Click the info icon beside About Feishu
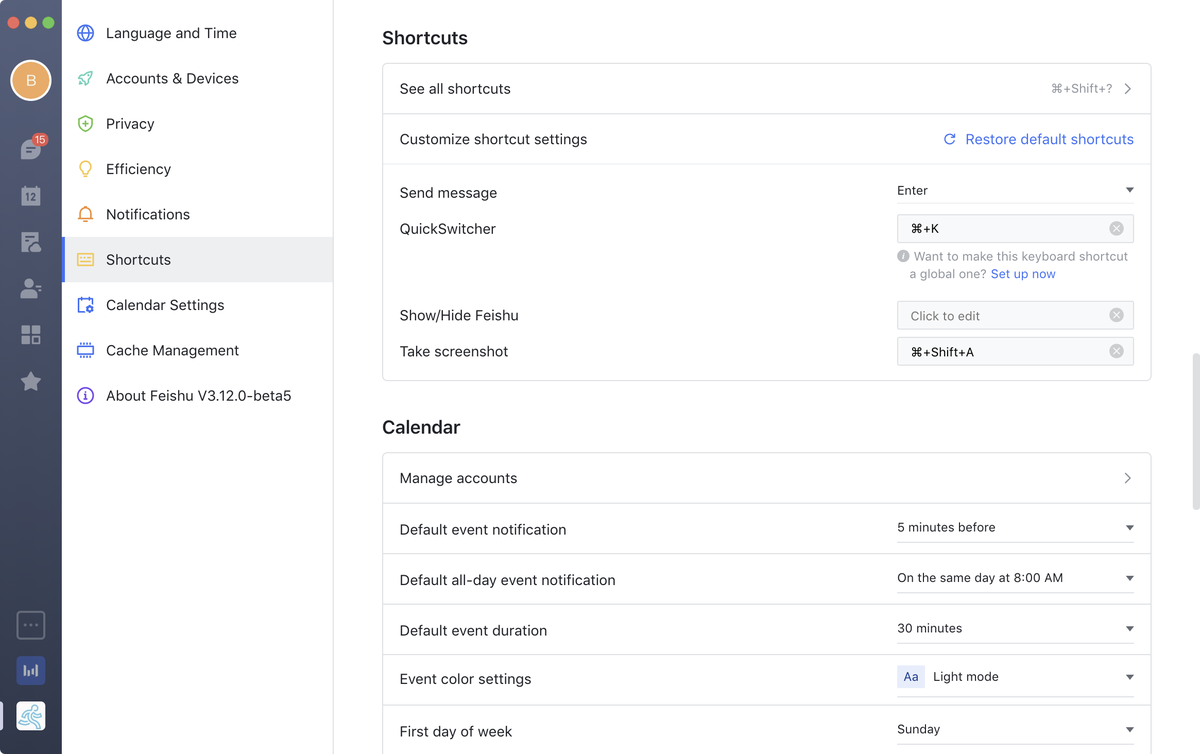Image resolution: width=1200 pixels, height=754 pixels. click(x=86, y=396)
